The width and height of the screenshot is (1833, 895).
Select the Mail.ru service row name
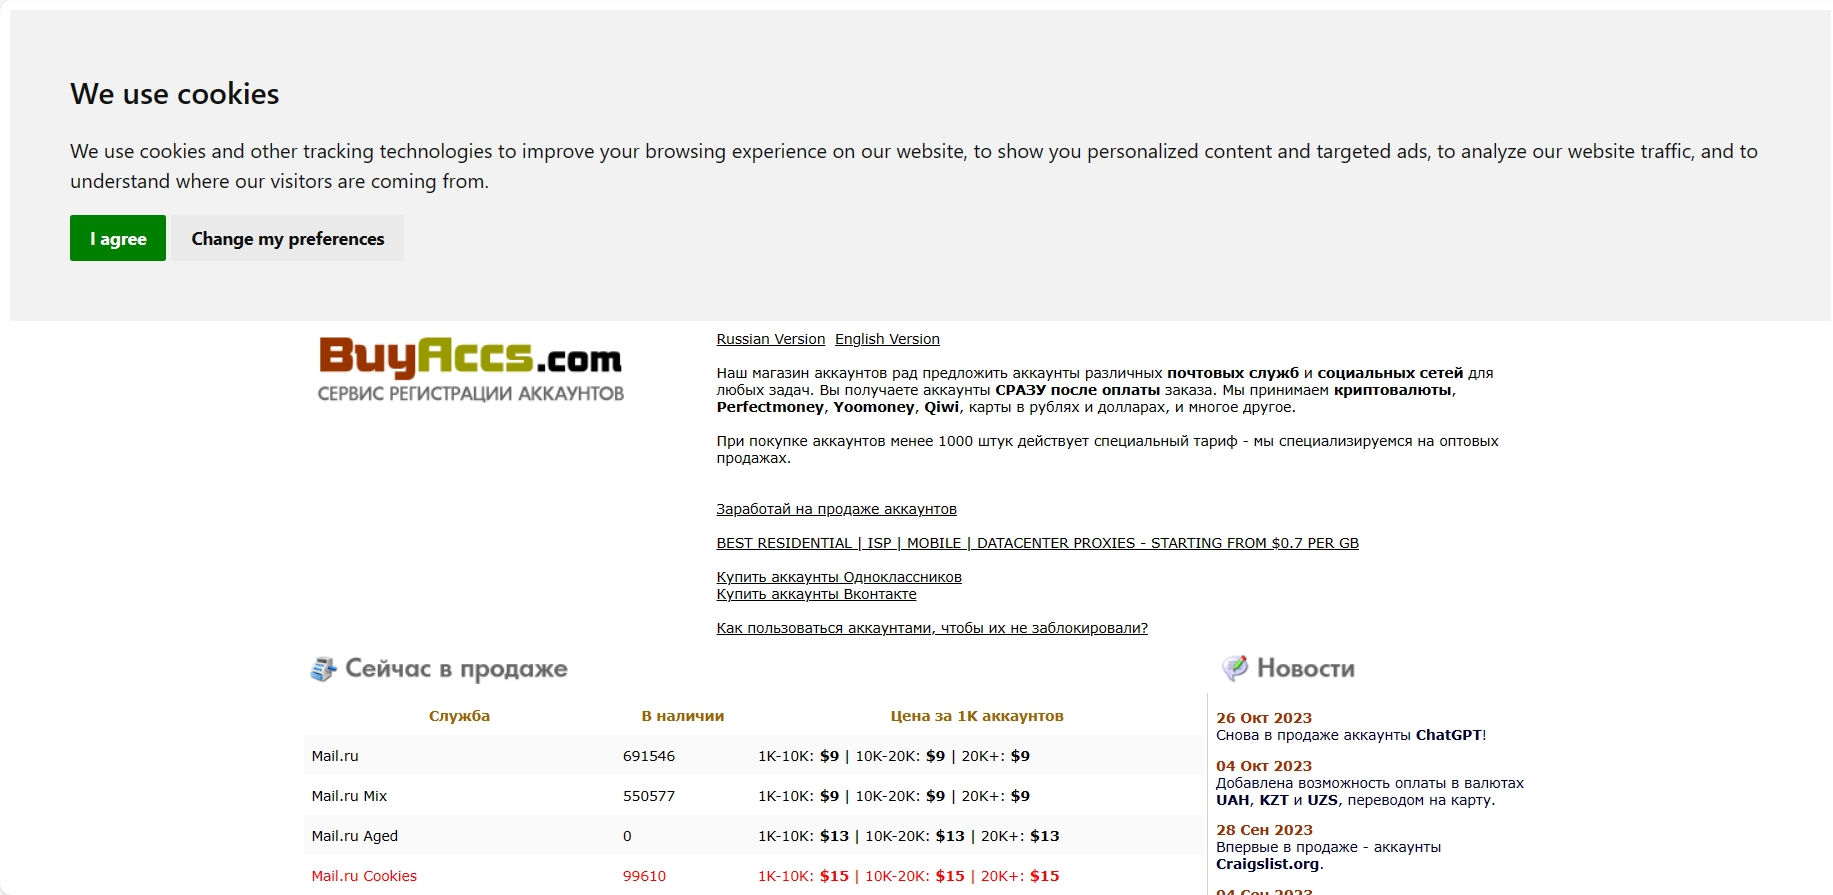coord(335,756)
